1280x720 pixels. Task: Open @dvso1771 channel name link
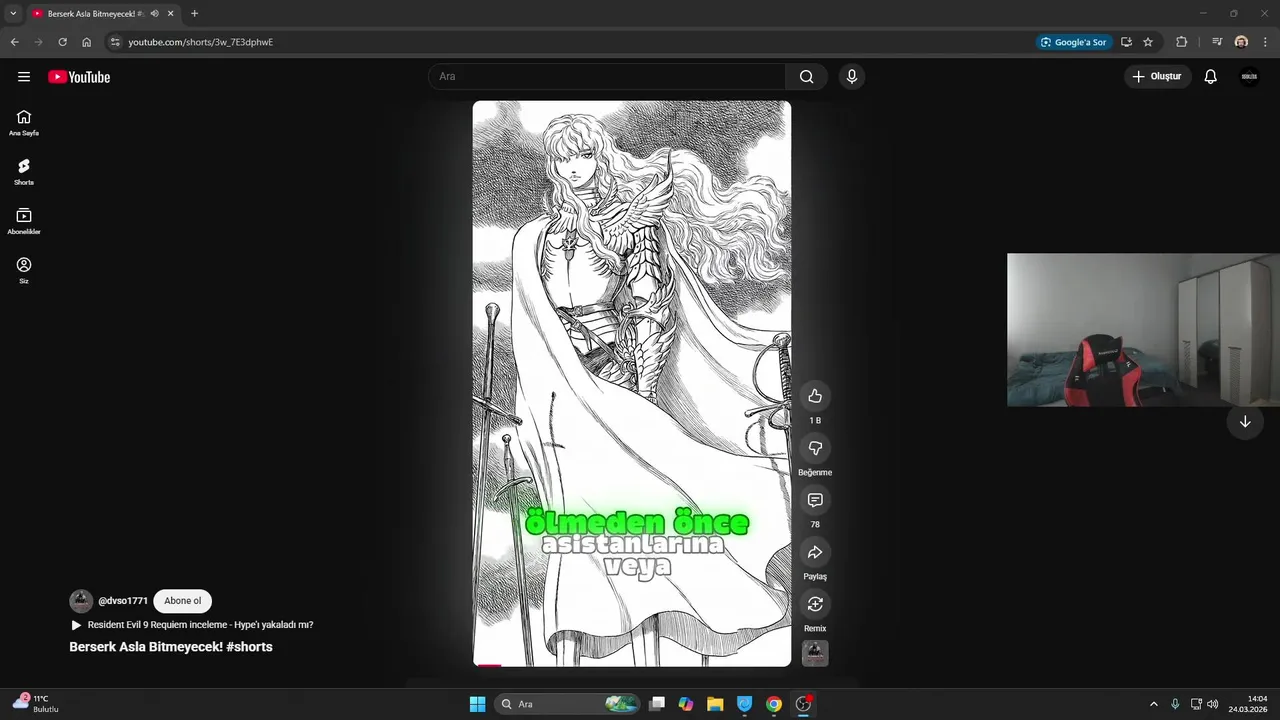[123, 601]
